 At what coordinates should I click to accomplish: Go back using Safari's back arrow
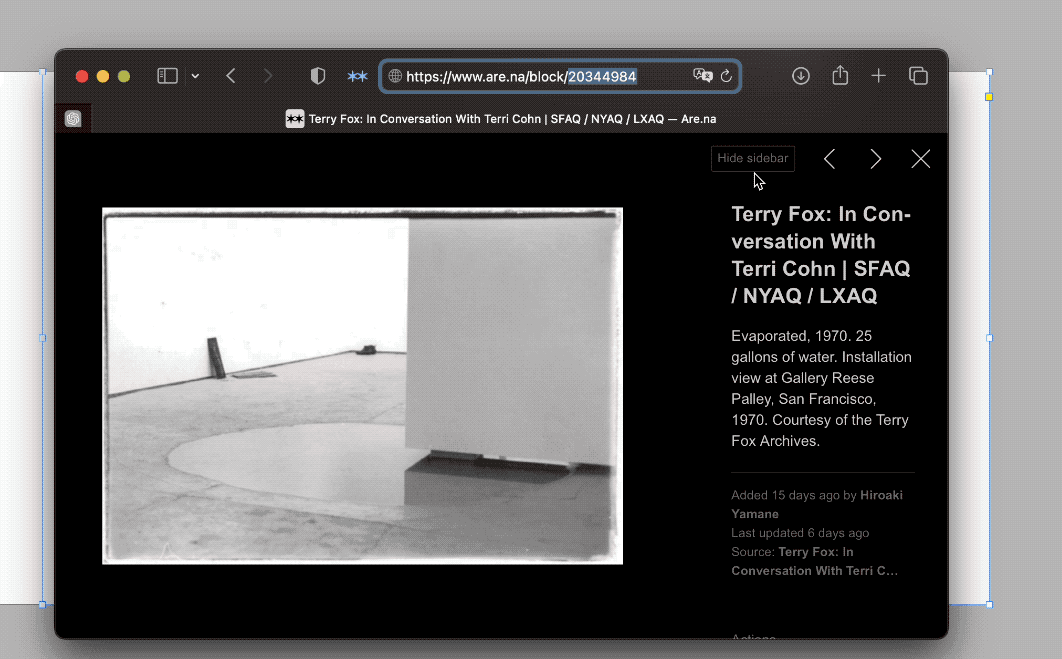[x=231, y=76]
